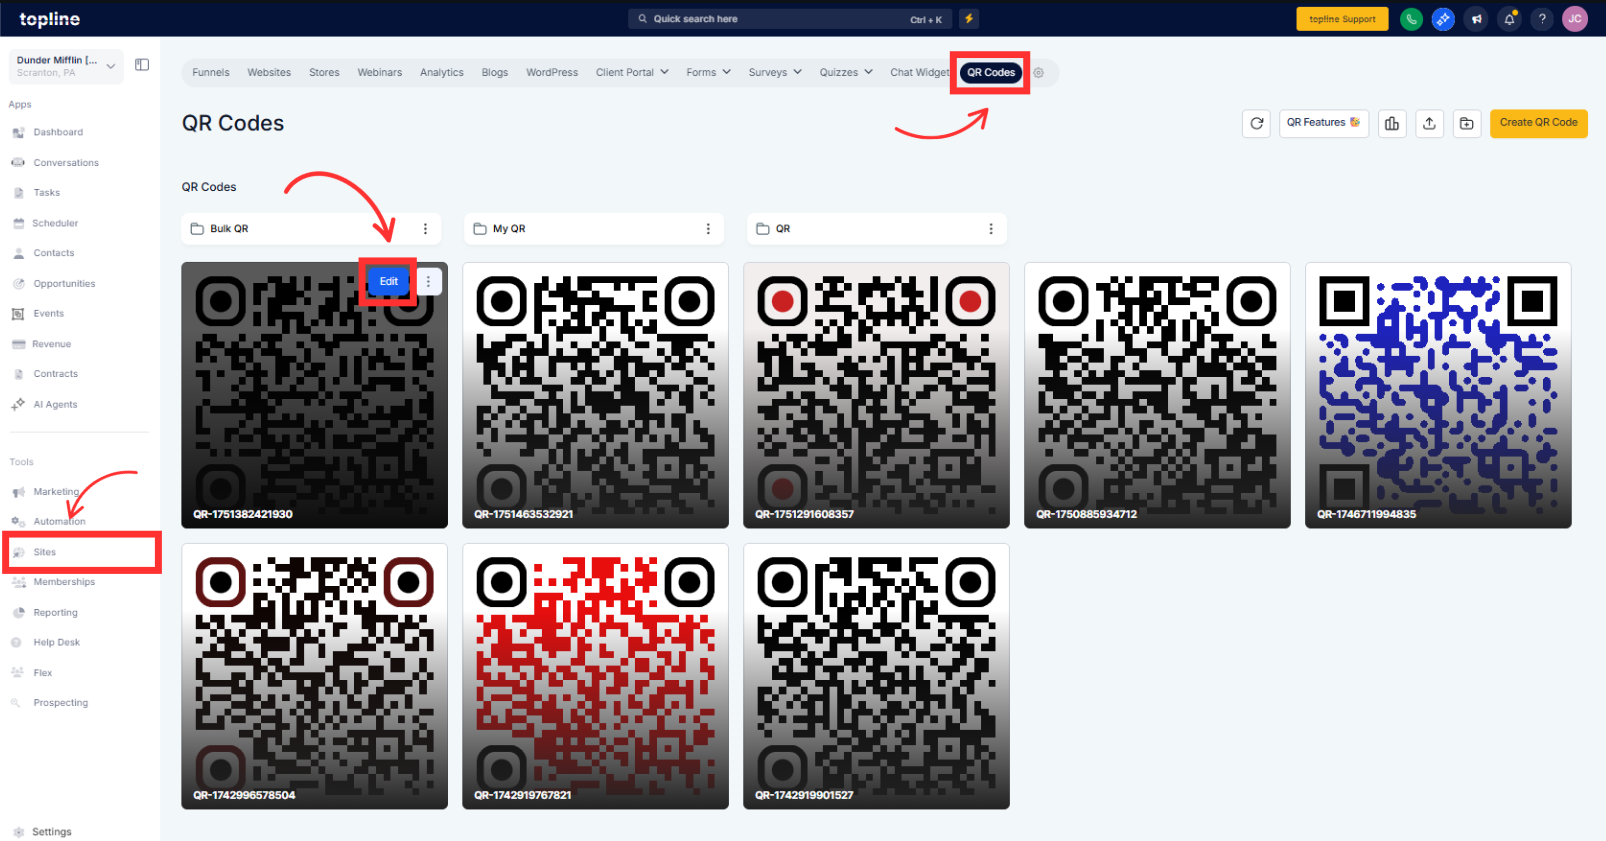Click the topline Support button
Image resolution: width=1606 pixels, height=841 pixels.
click(1342, 19)
